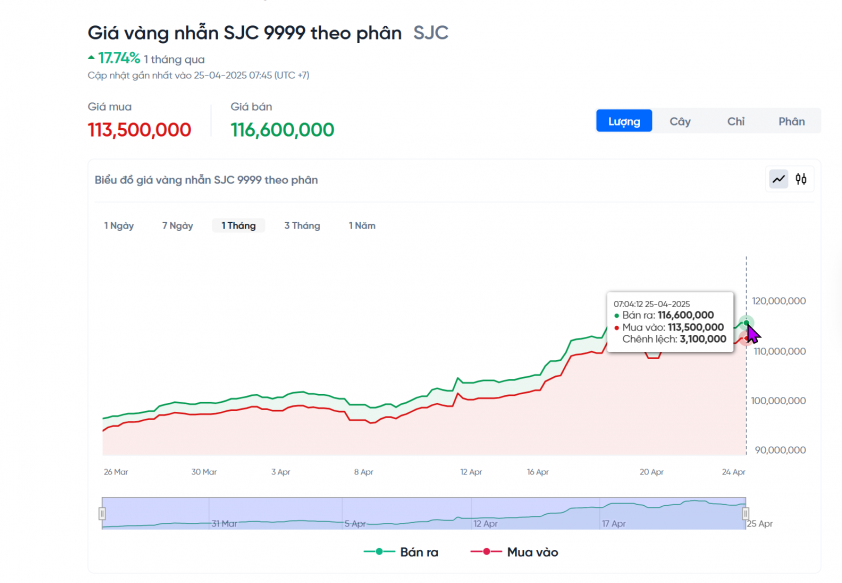The image size is (842, 583).
Task: Click the Giá bán value 116,600,000
Action: 282,130
